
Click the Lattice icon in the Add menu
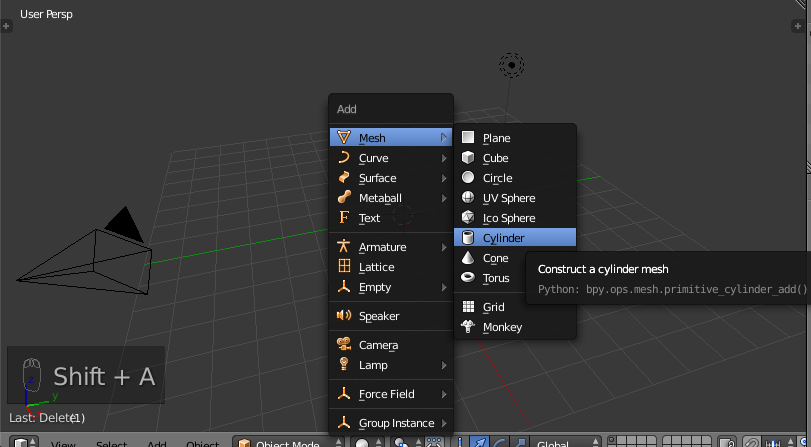pos(344,266)
